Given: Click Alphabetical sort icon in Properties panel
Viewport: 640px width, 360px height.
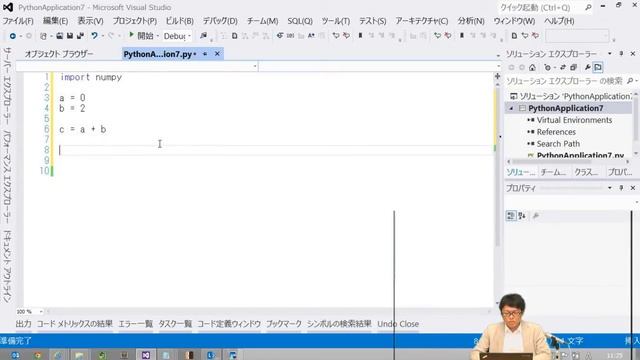Looking at the screenshot, I should click(x=522, y=216).
